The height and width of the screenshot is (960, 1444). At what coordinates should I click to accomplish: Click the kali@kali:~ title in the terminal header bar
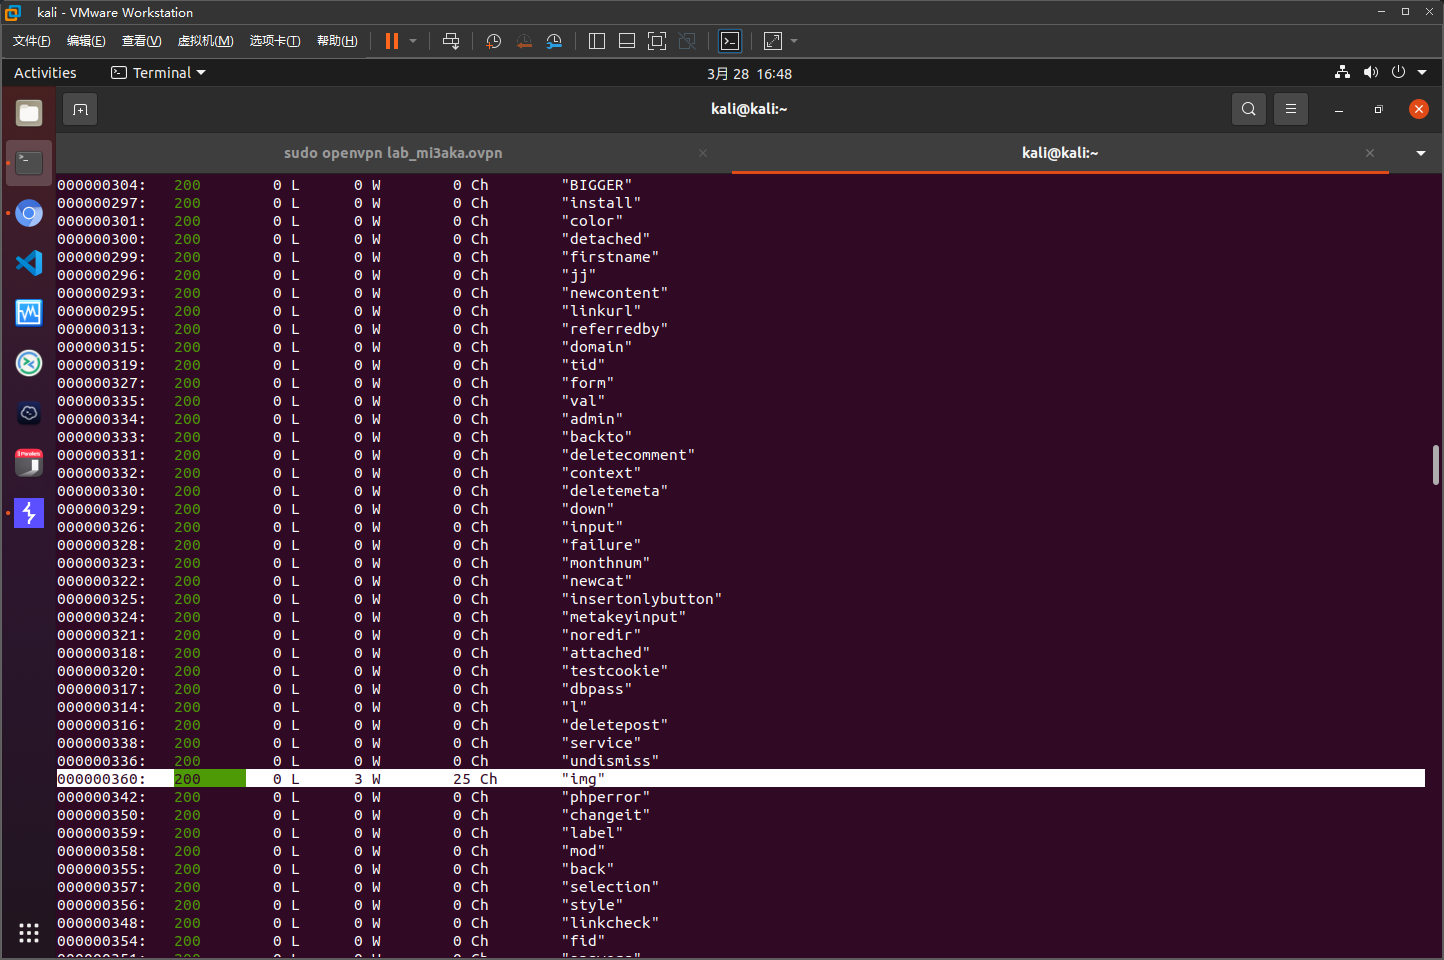[749, 109]
